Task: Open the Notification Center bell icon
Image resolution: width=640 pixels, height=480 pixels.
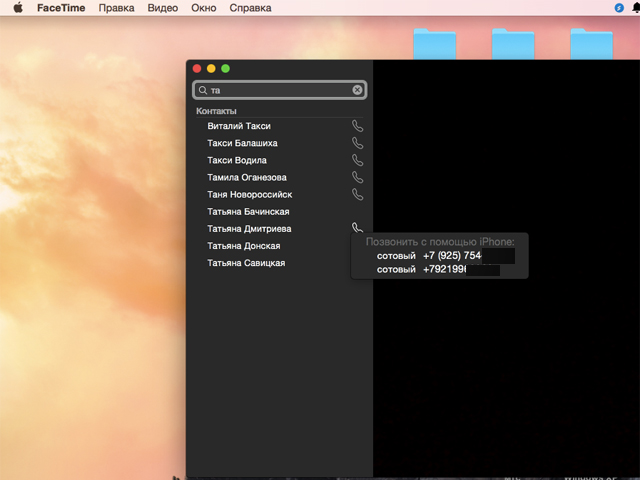Action: [636, 8]
